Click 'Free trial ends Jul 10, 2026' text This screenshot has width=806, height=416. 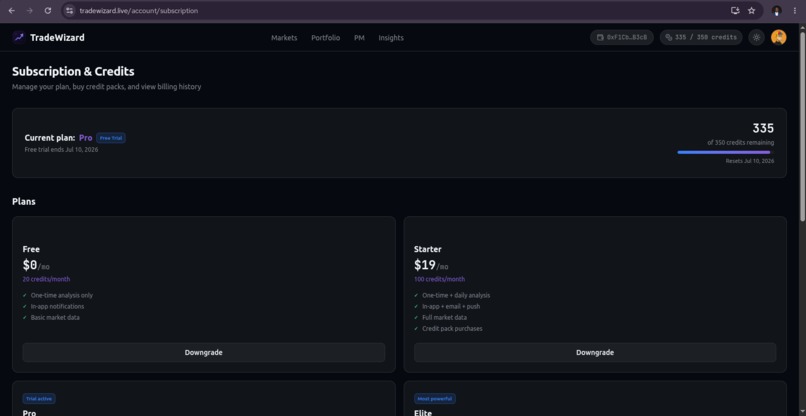coord(61,150)
